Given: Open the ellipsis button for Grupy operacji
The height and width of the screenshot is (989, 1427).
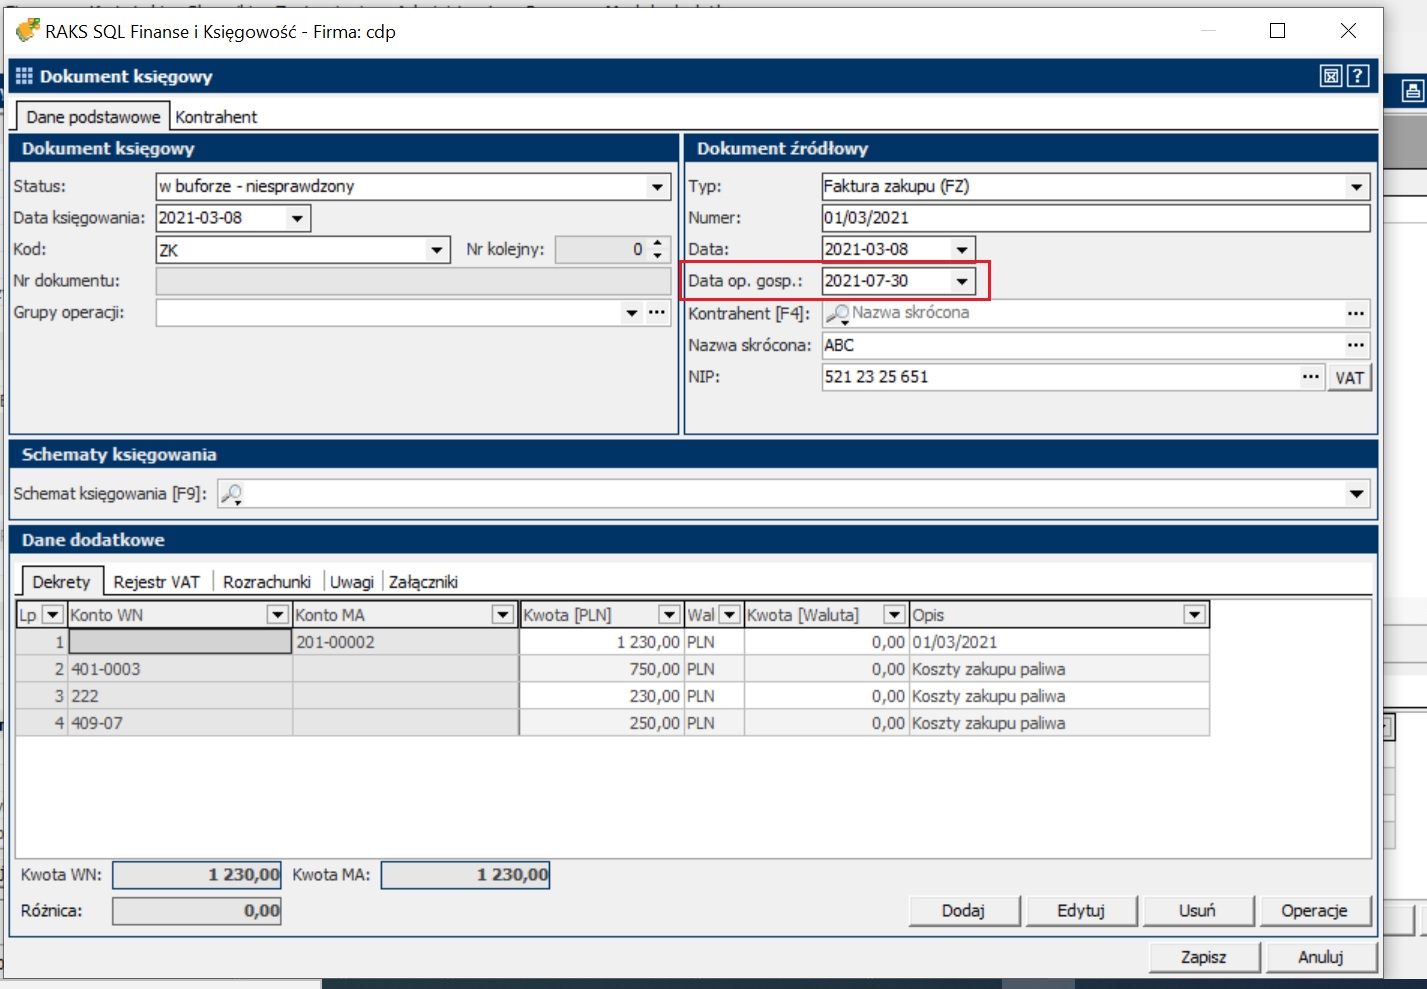Looking at the screenshot, I should click(x=656, y=313).
